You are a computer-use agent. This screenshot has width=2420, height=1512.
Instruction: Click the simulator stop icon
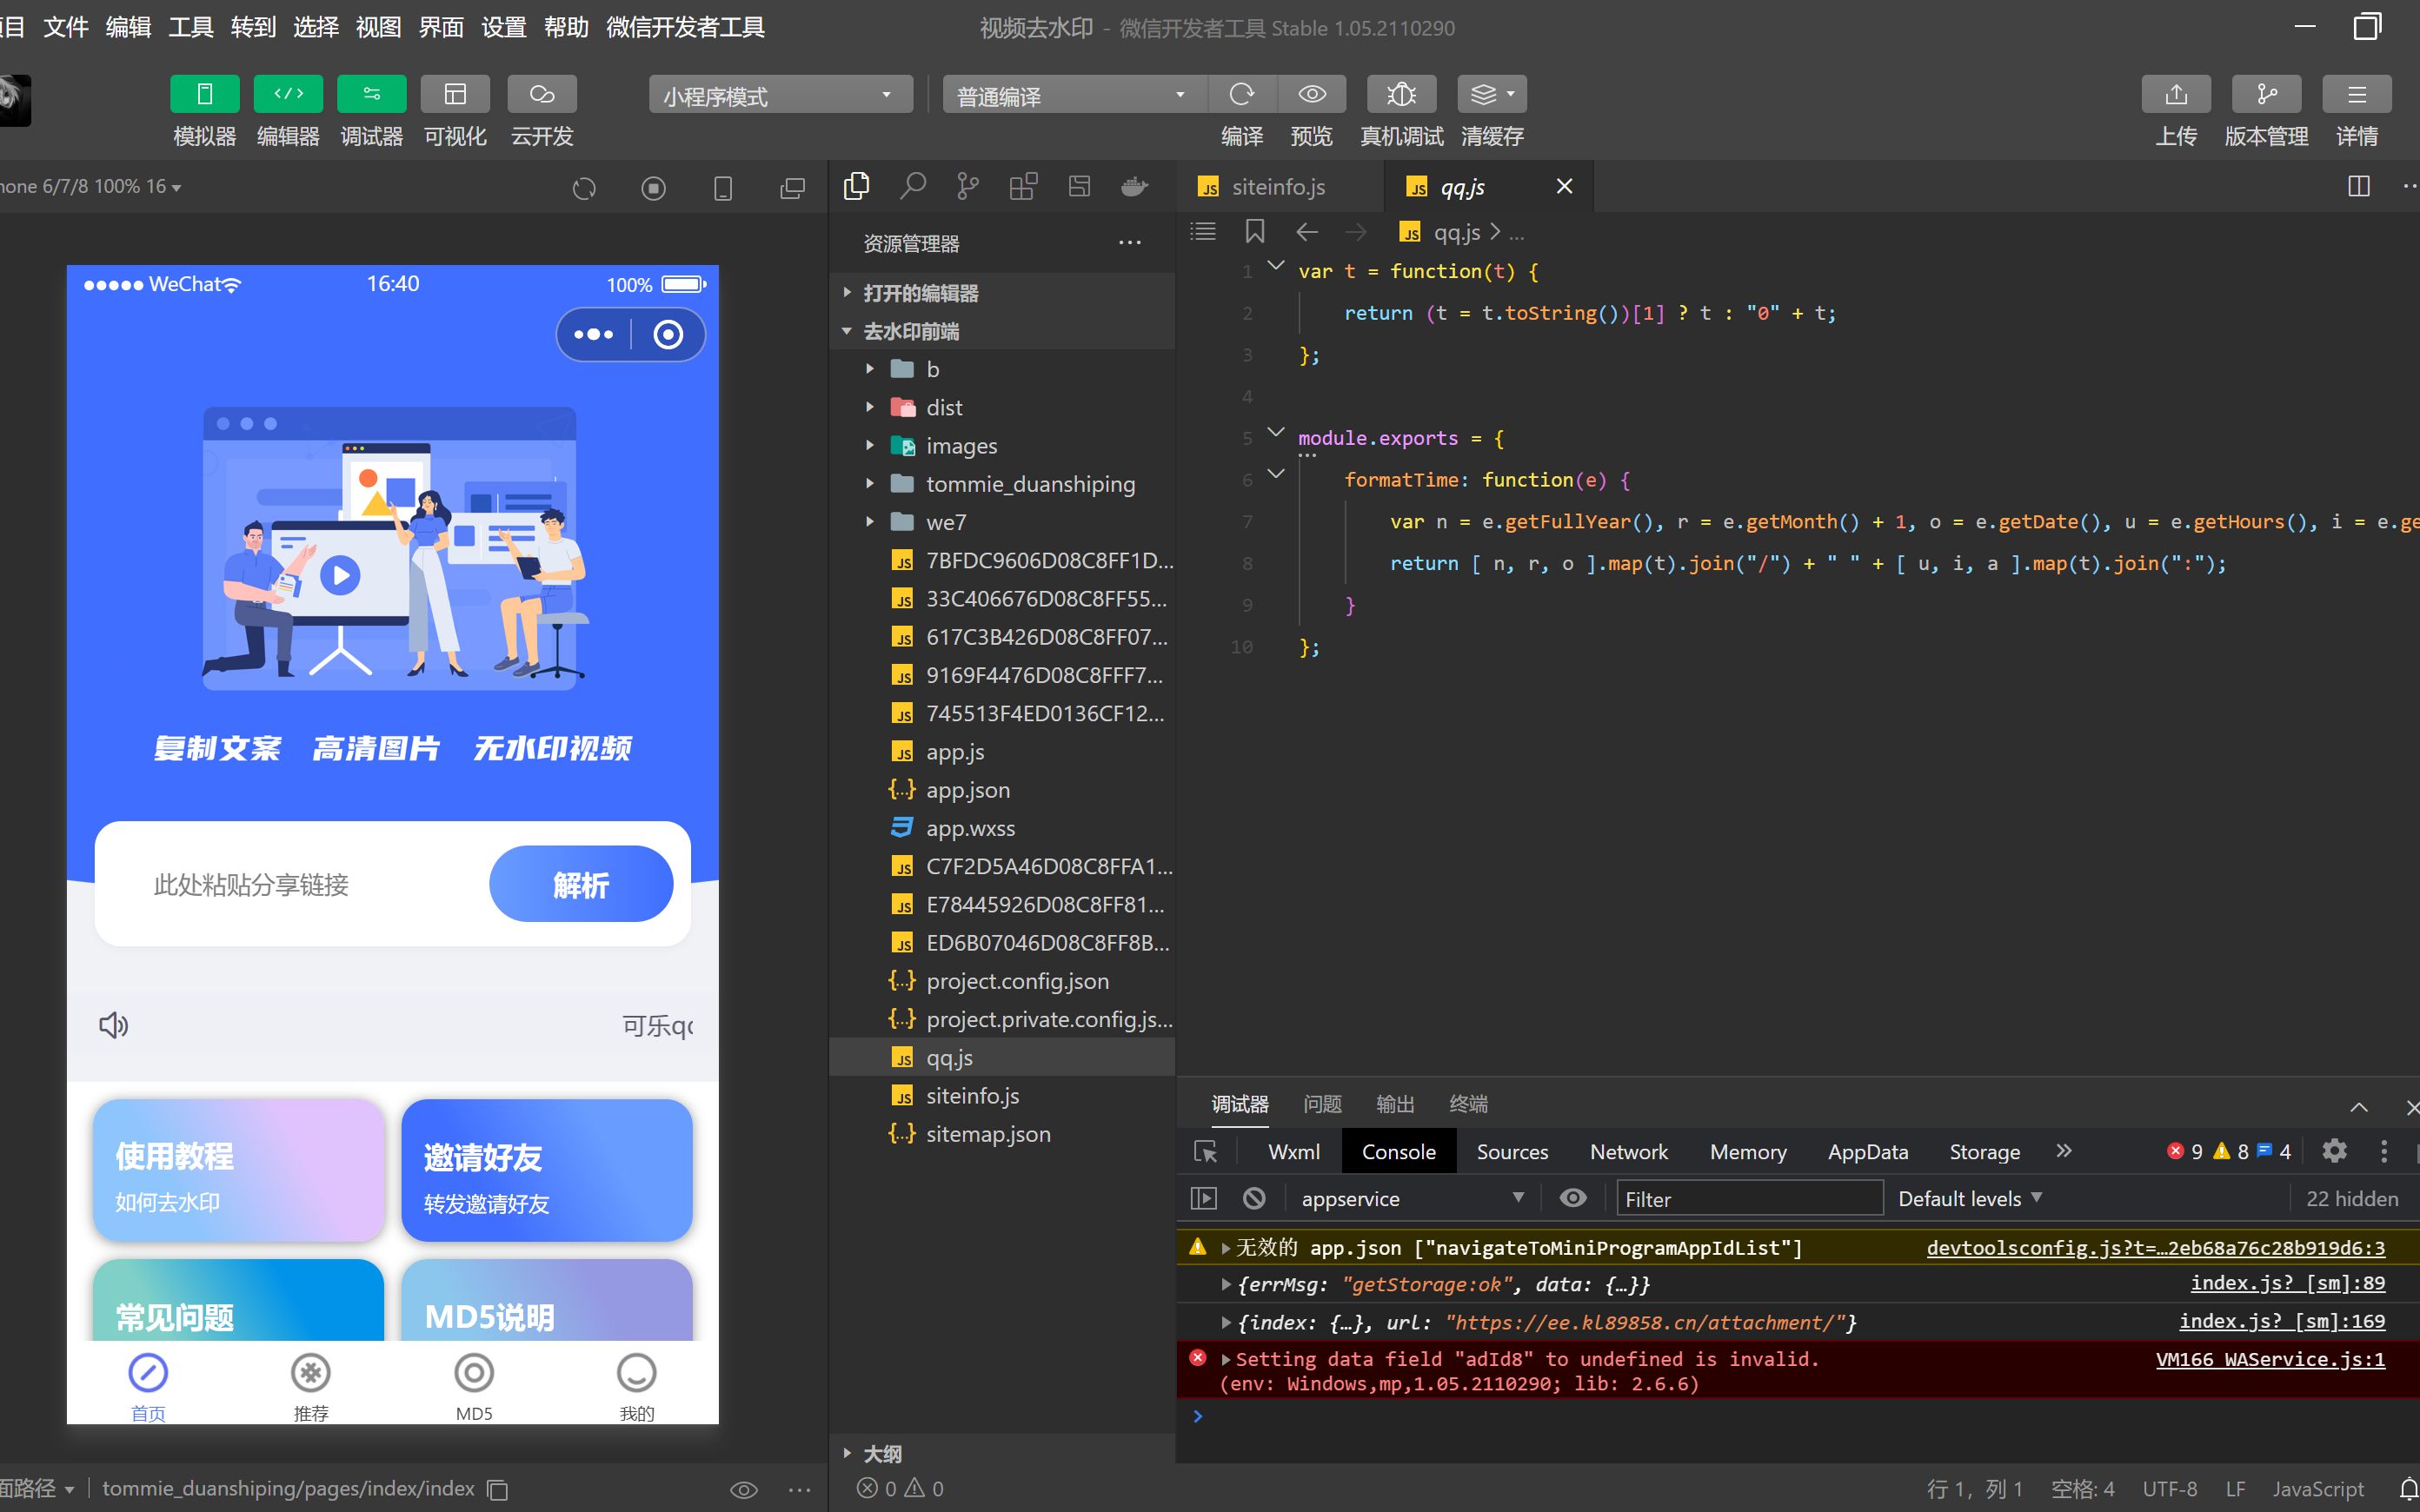[x=653, y=188]
